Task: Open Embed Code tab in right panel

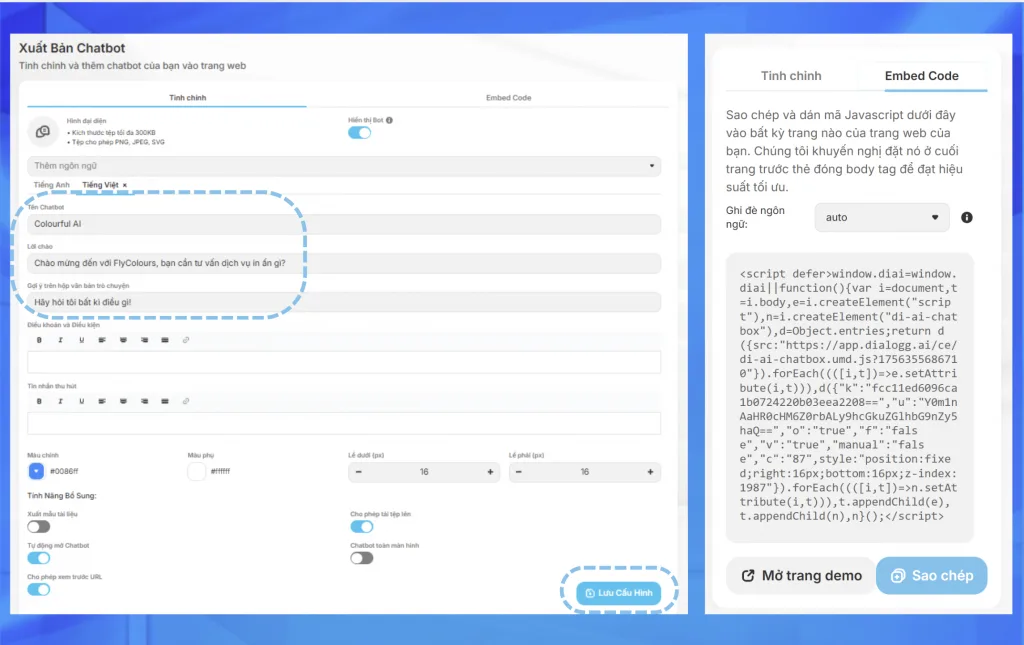Action: 921,76
